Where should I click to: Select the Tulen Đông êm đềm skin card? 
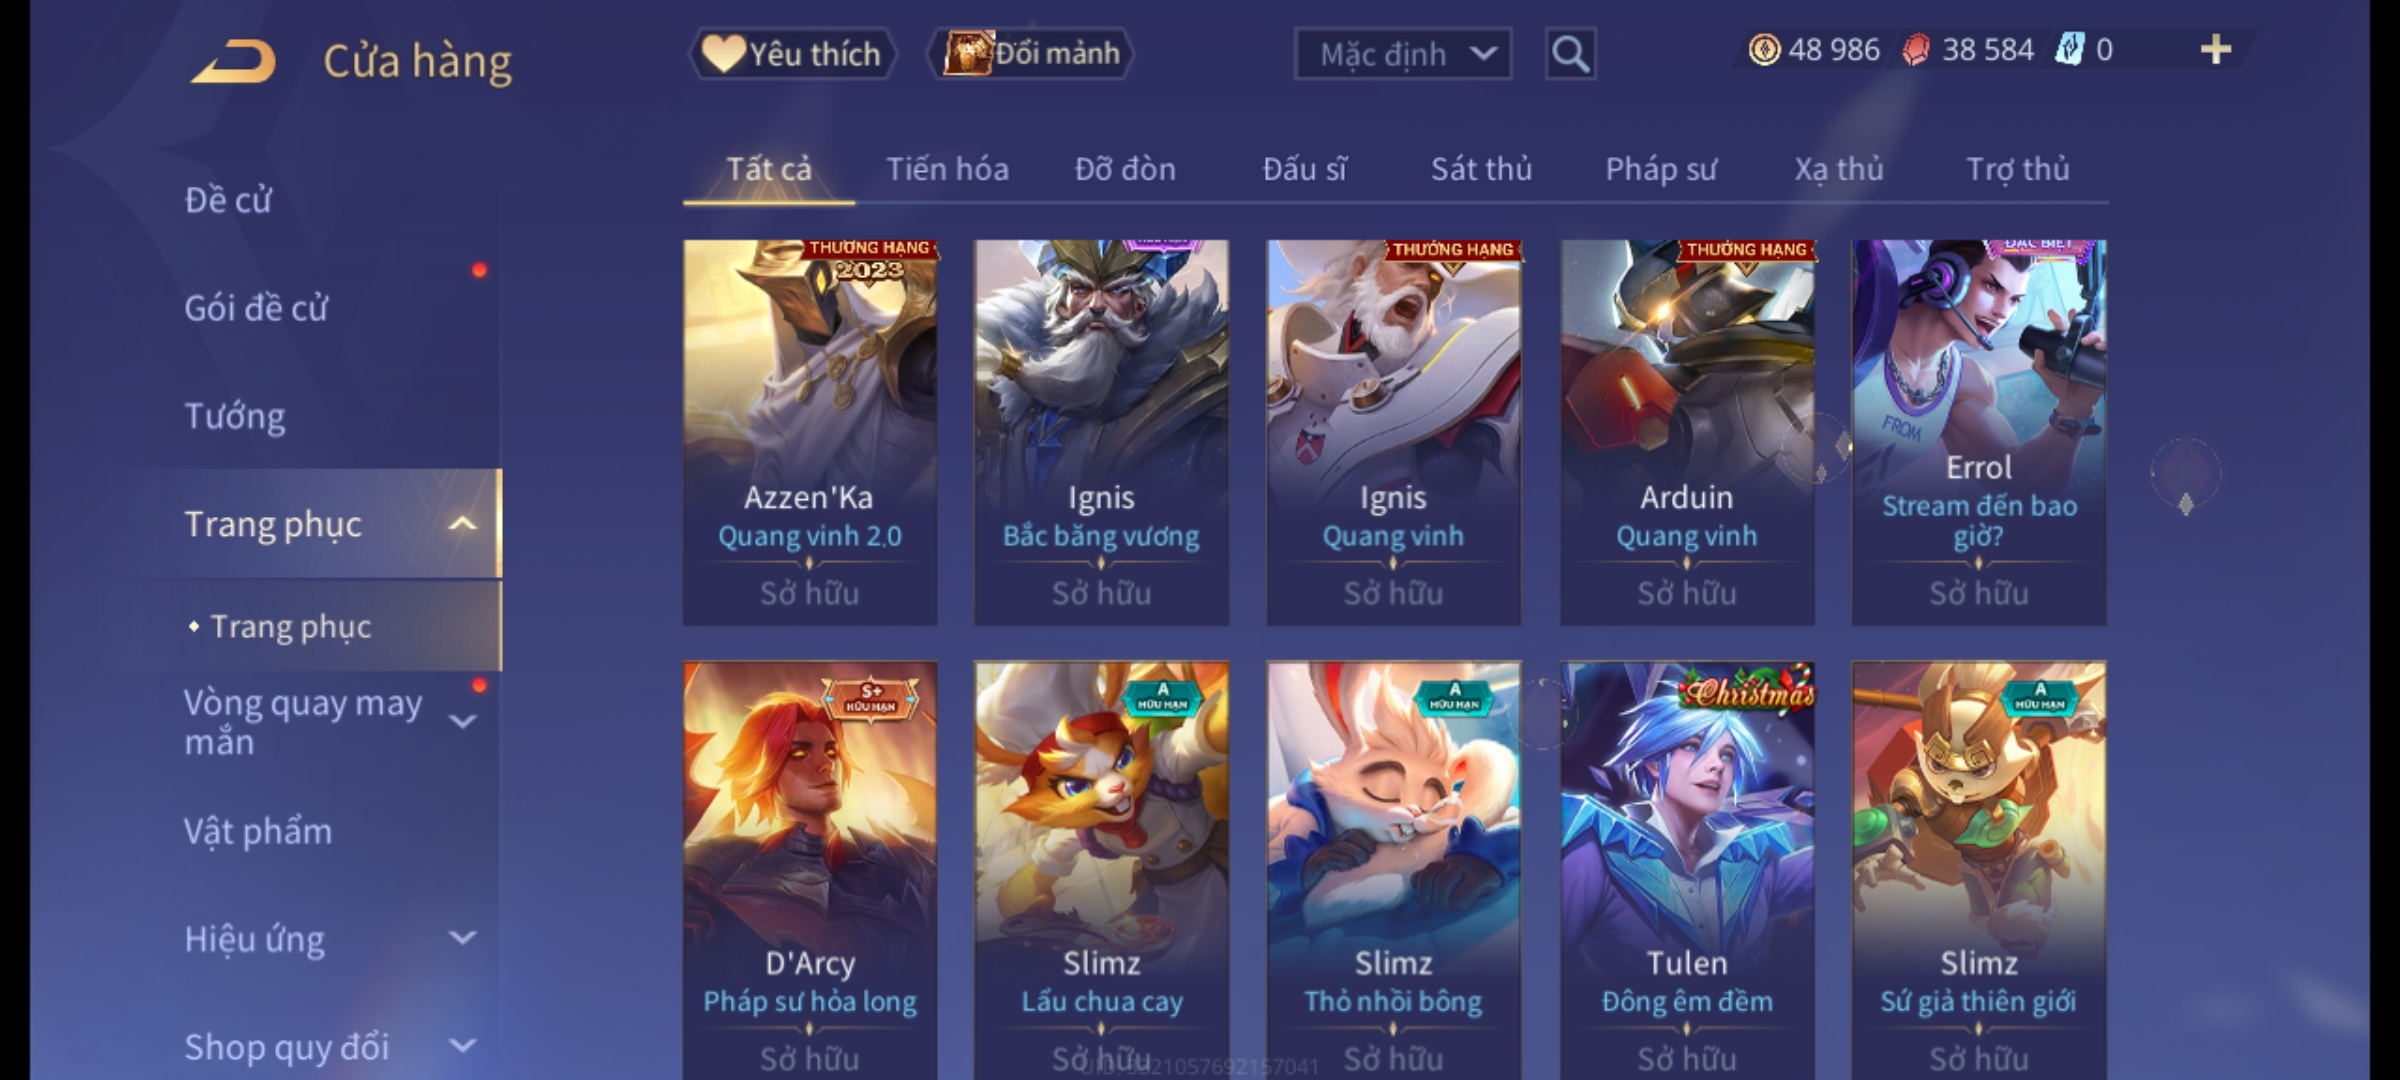click(1687, 870)
